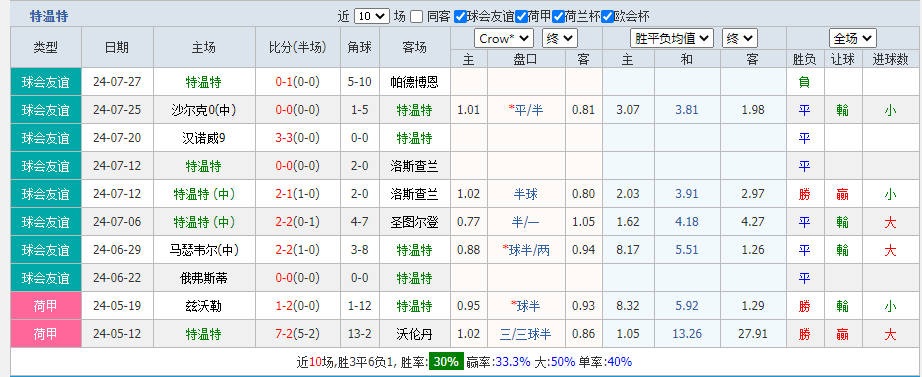Click the 洛斯查兰 team on the 0-0 row
Viewport: 922px width, 377px height.
point(415,166)
